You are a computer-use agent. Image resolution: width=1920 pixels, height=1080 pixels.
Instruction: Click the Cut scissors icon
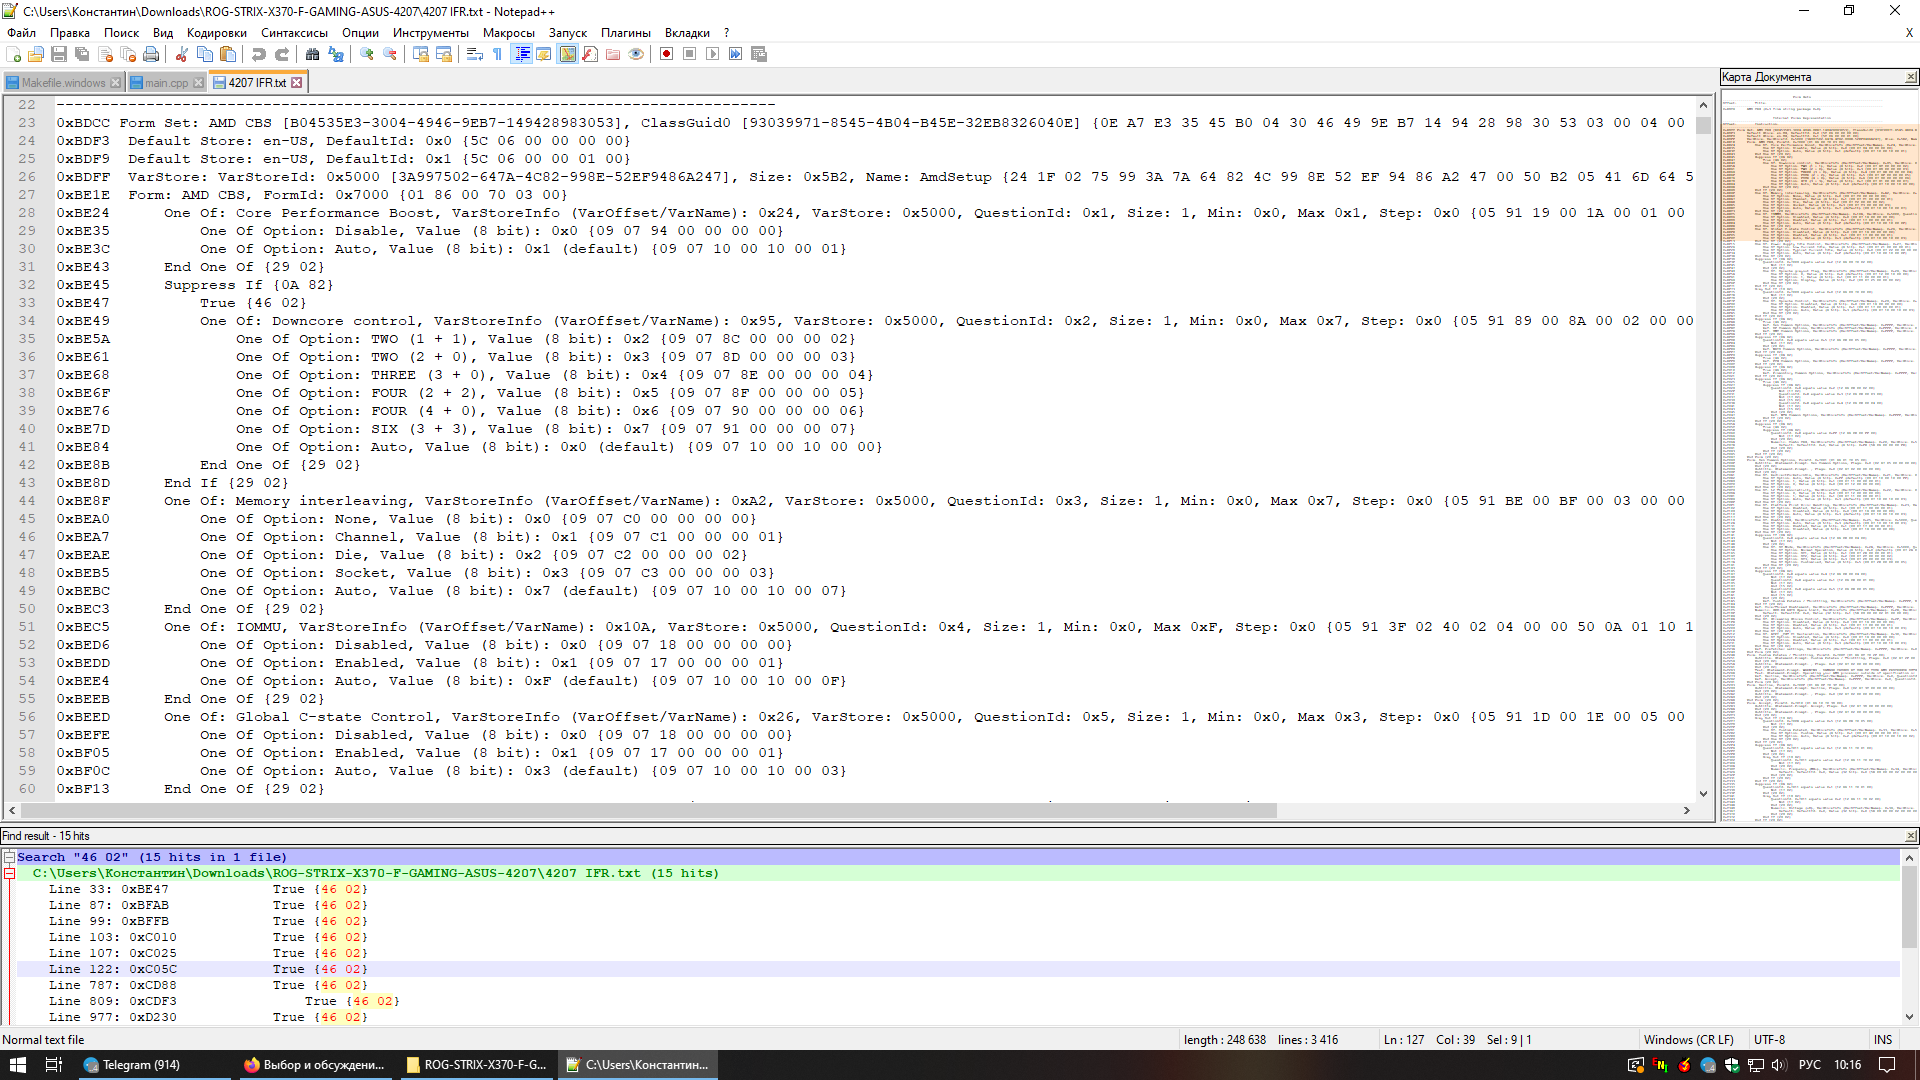point(182,54)
